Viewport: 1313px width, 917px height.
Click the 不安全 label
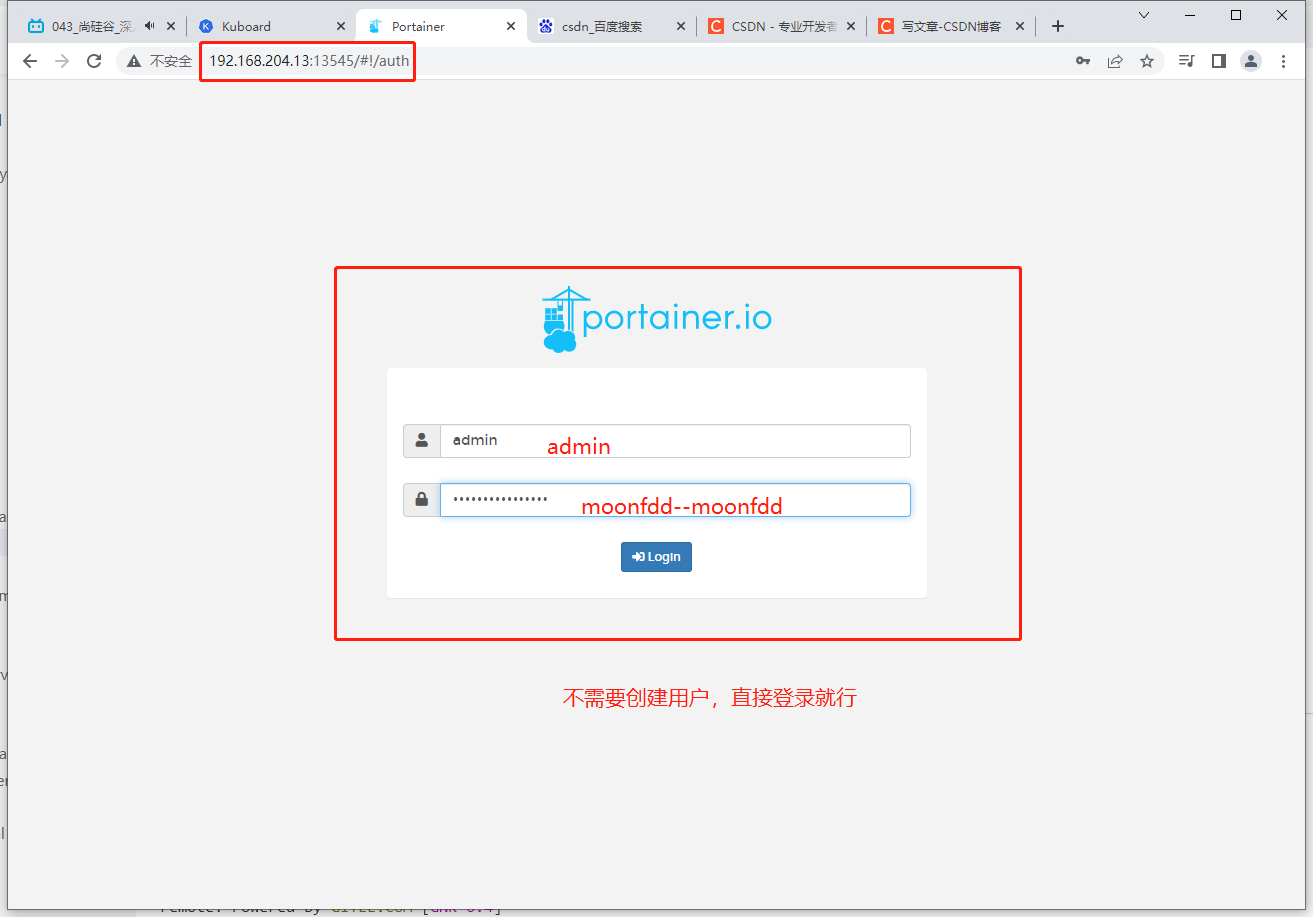170,61
